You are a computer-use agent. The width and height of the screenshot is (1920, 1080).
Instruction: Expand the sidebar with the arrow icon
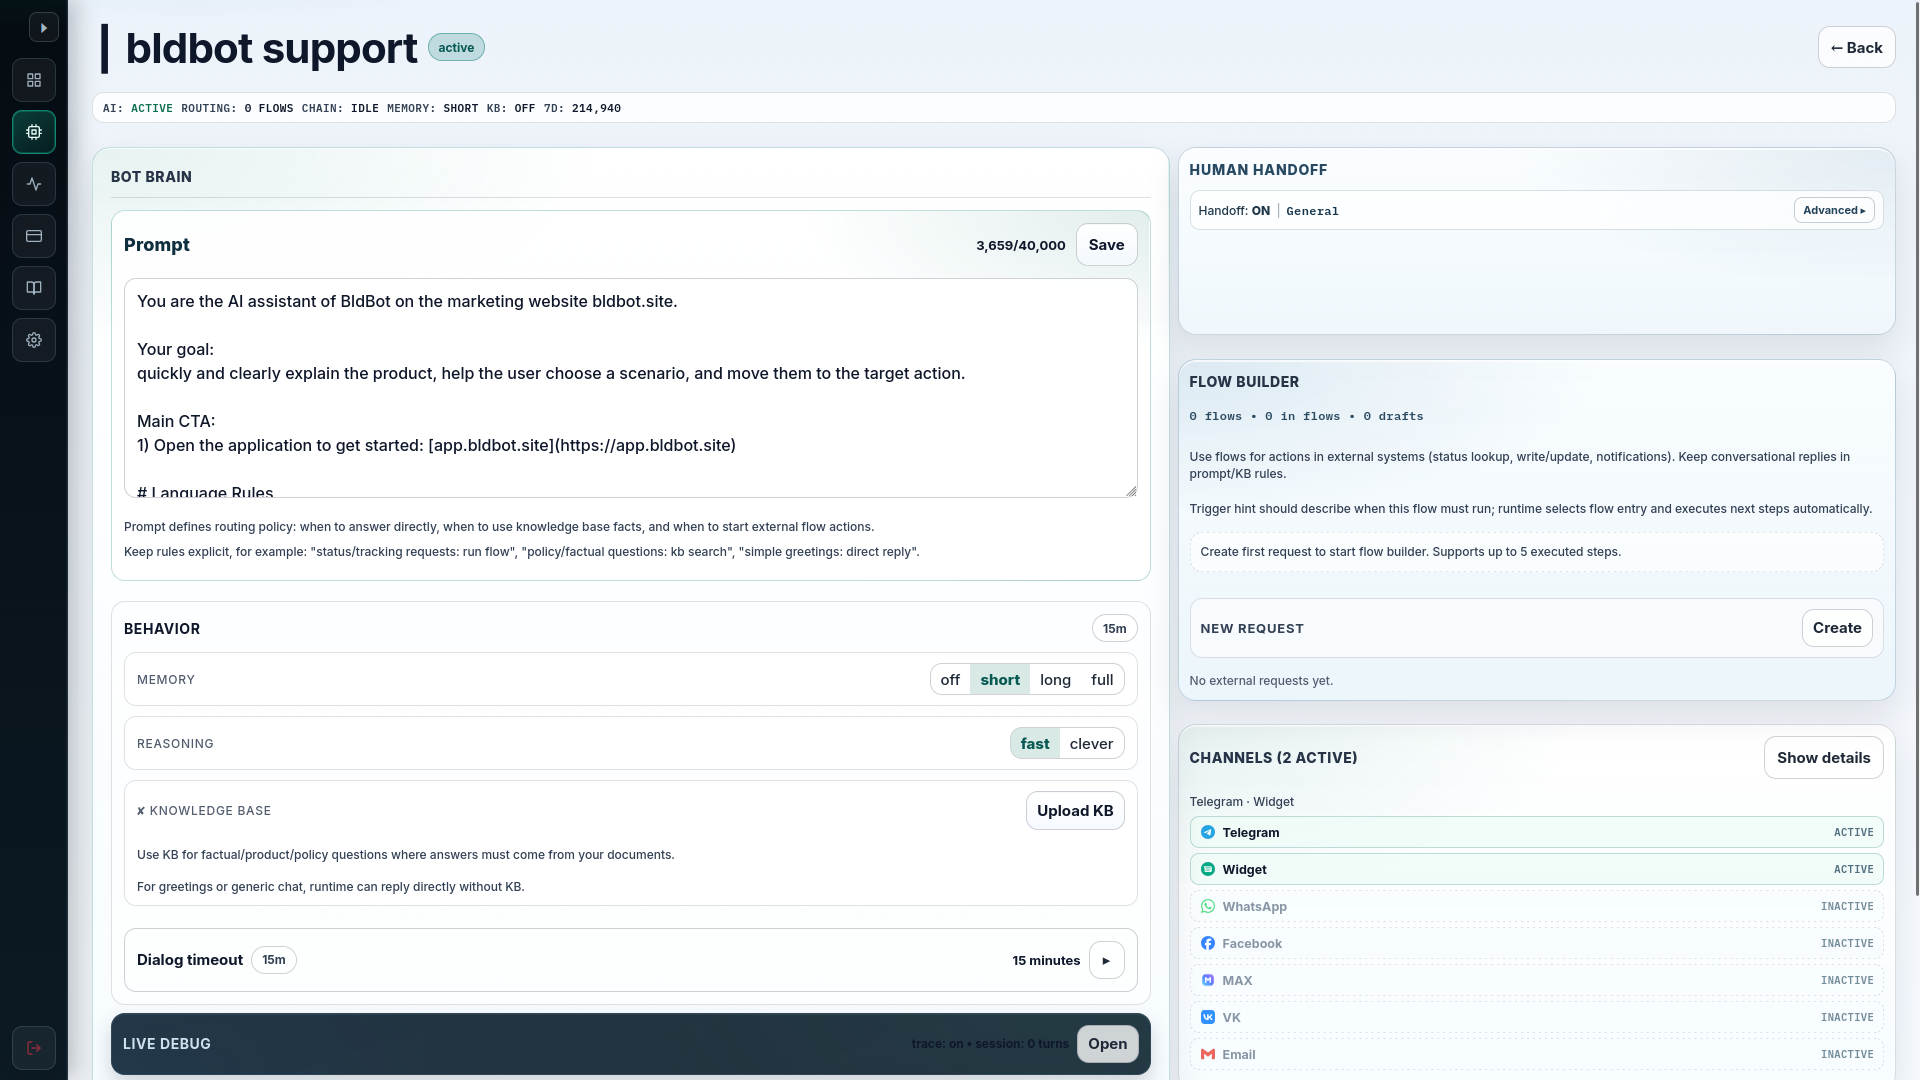[x=43, y=28]
